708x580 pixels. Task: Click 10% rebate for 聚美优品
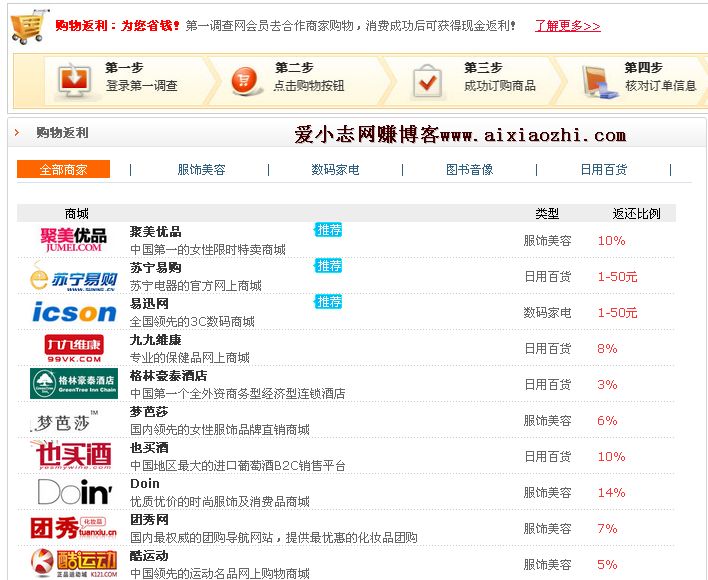(611, 241)
